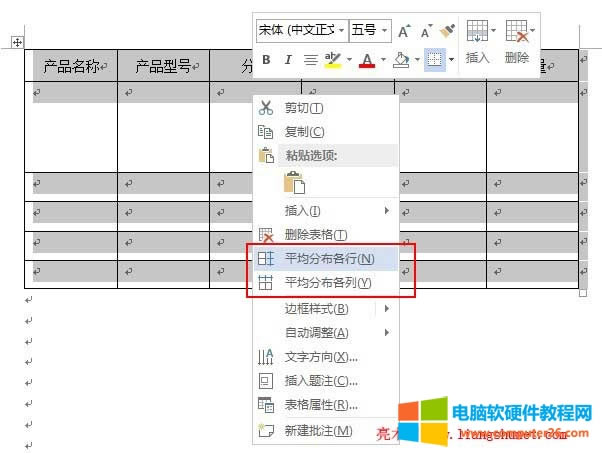The image size is (602, 453).
Task: Open the font name dropdown 宋体
Action: (300, 30)
